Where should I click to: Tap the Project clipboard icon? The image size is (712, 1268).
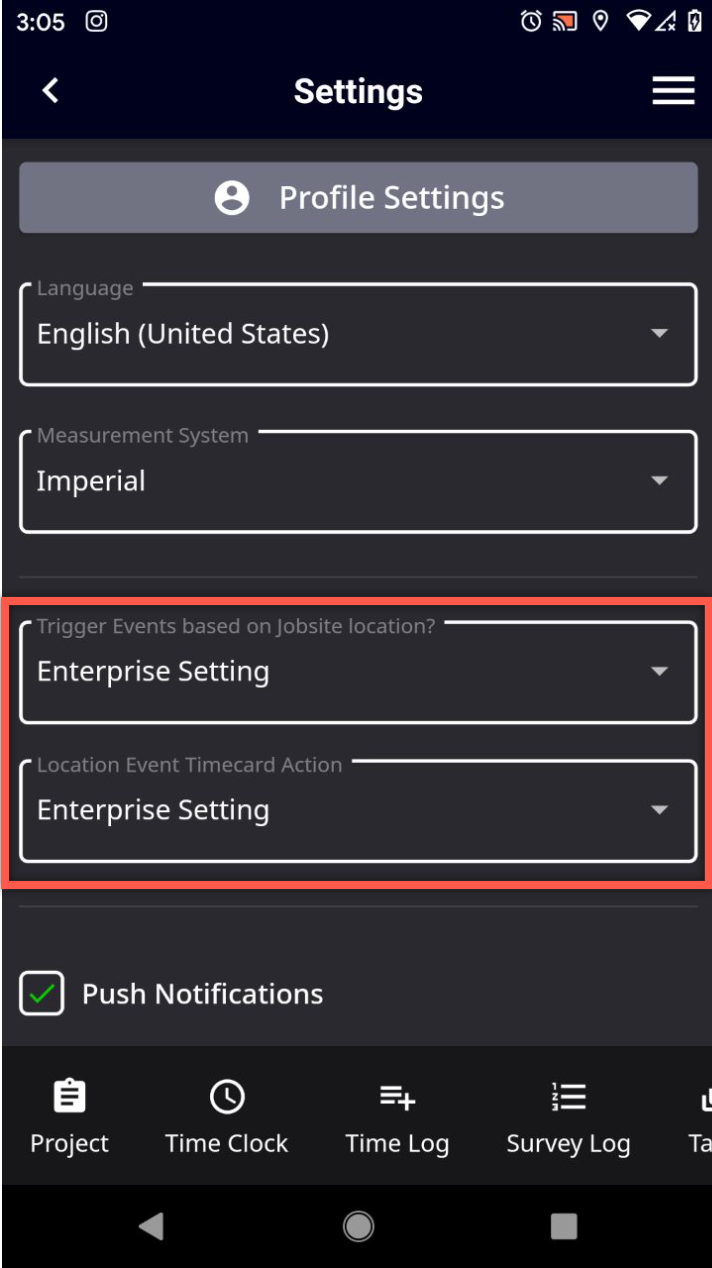click(x=69, y=1097)
